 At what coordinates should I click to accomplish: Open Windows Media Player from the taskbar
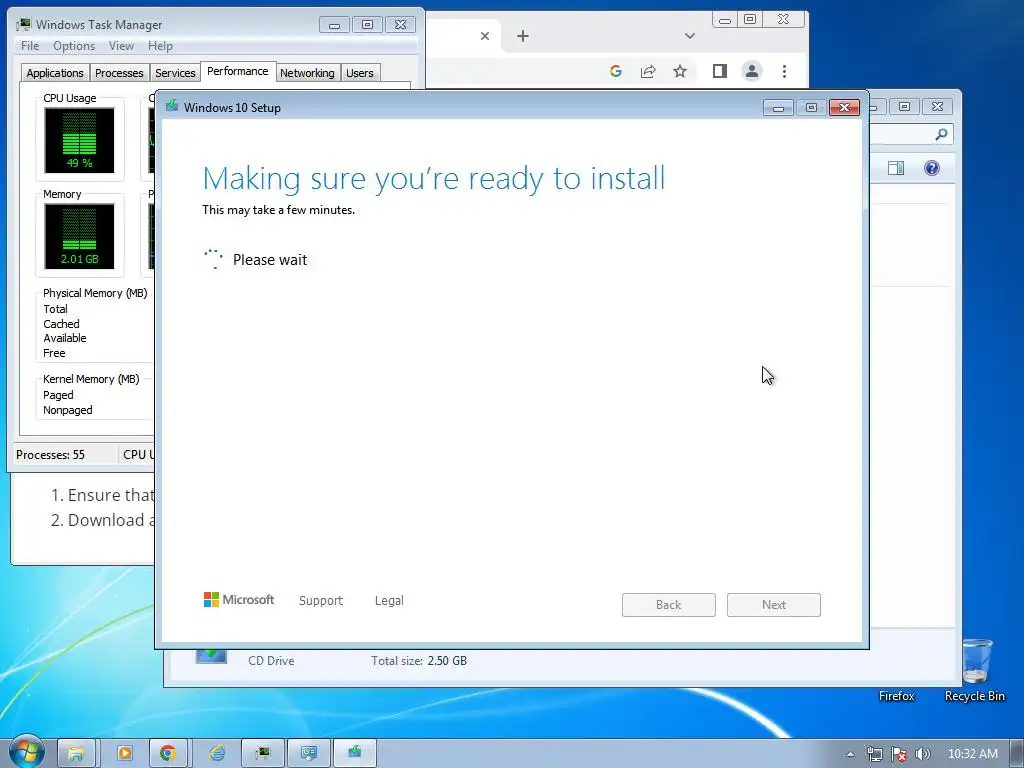[124, 753]
